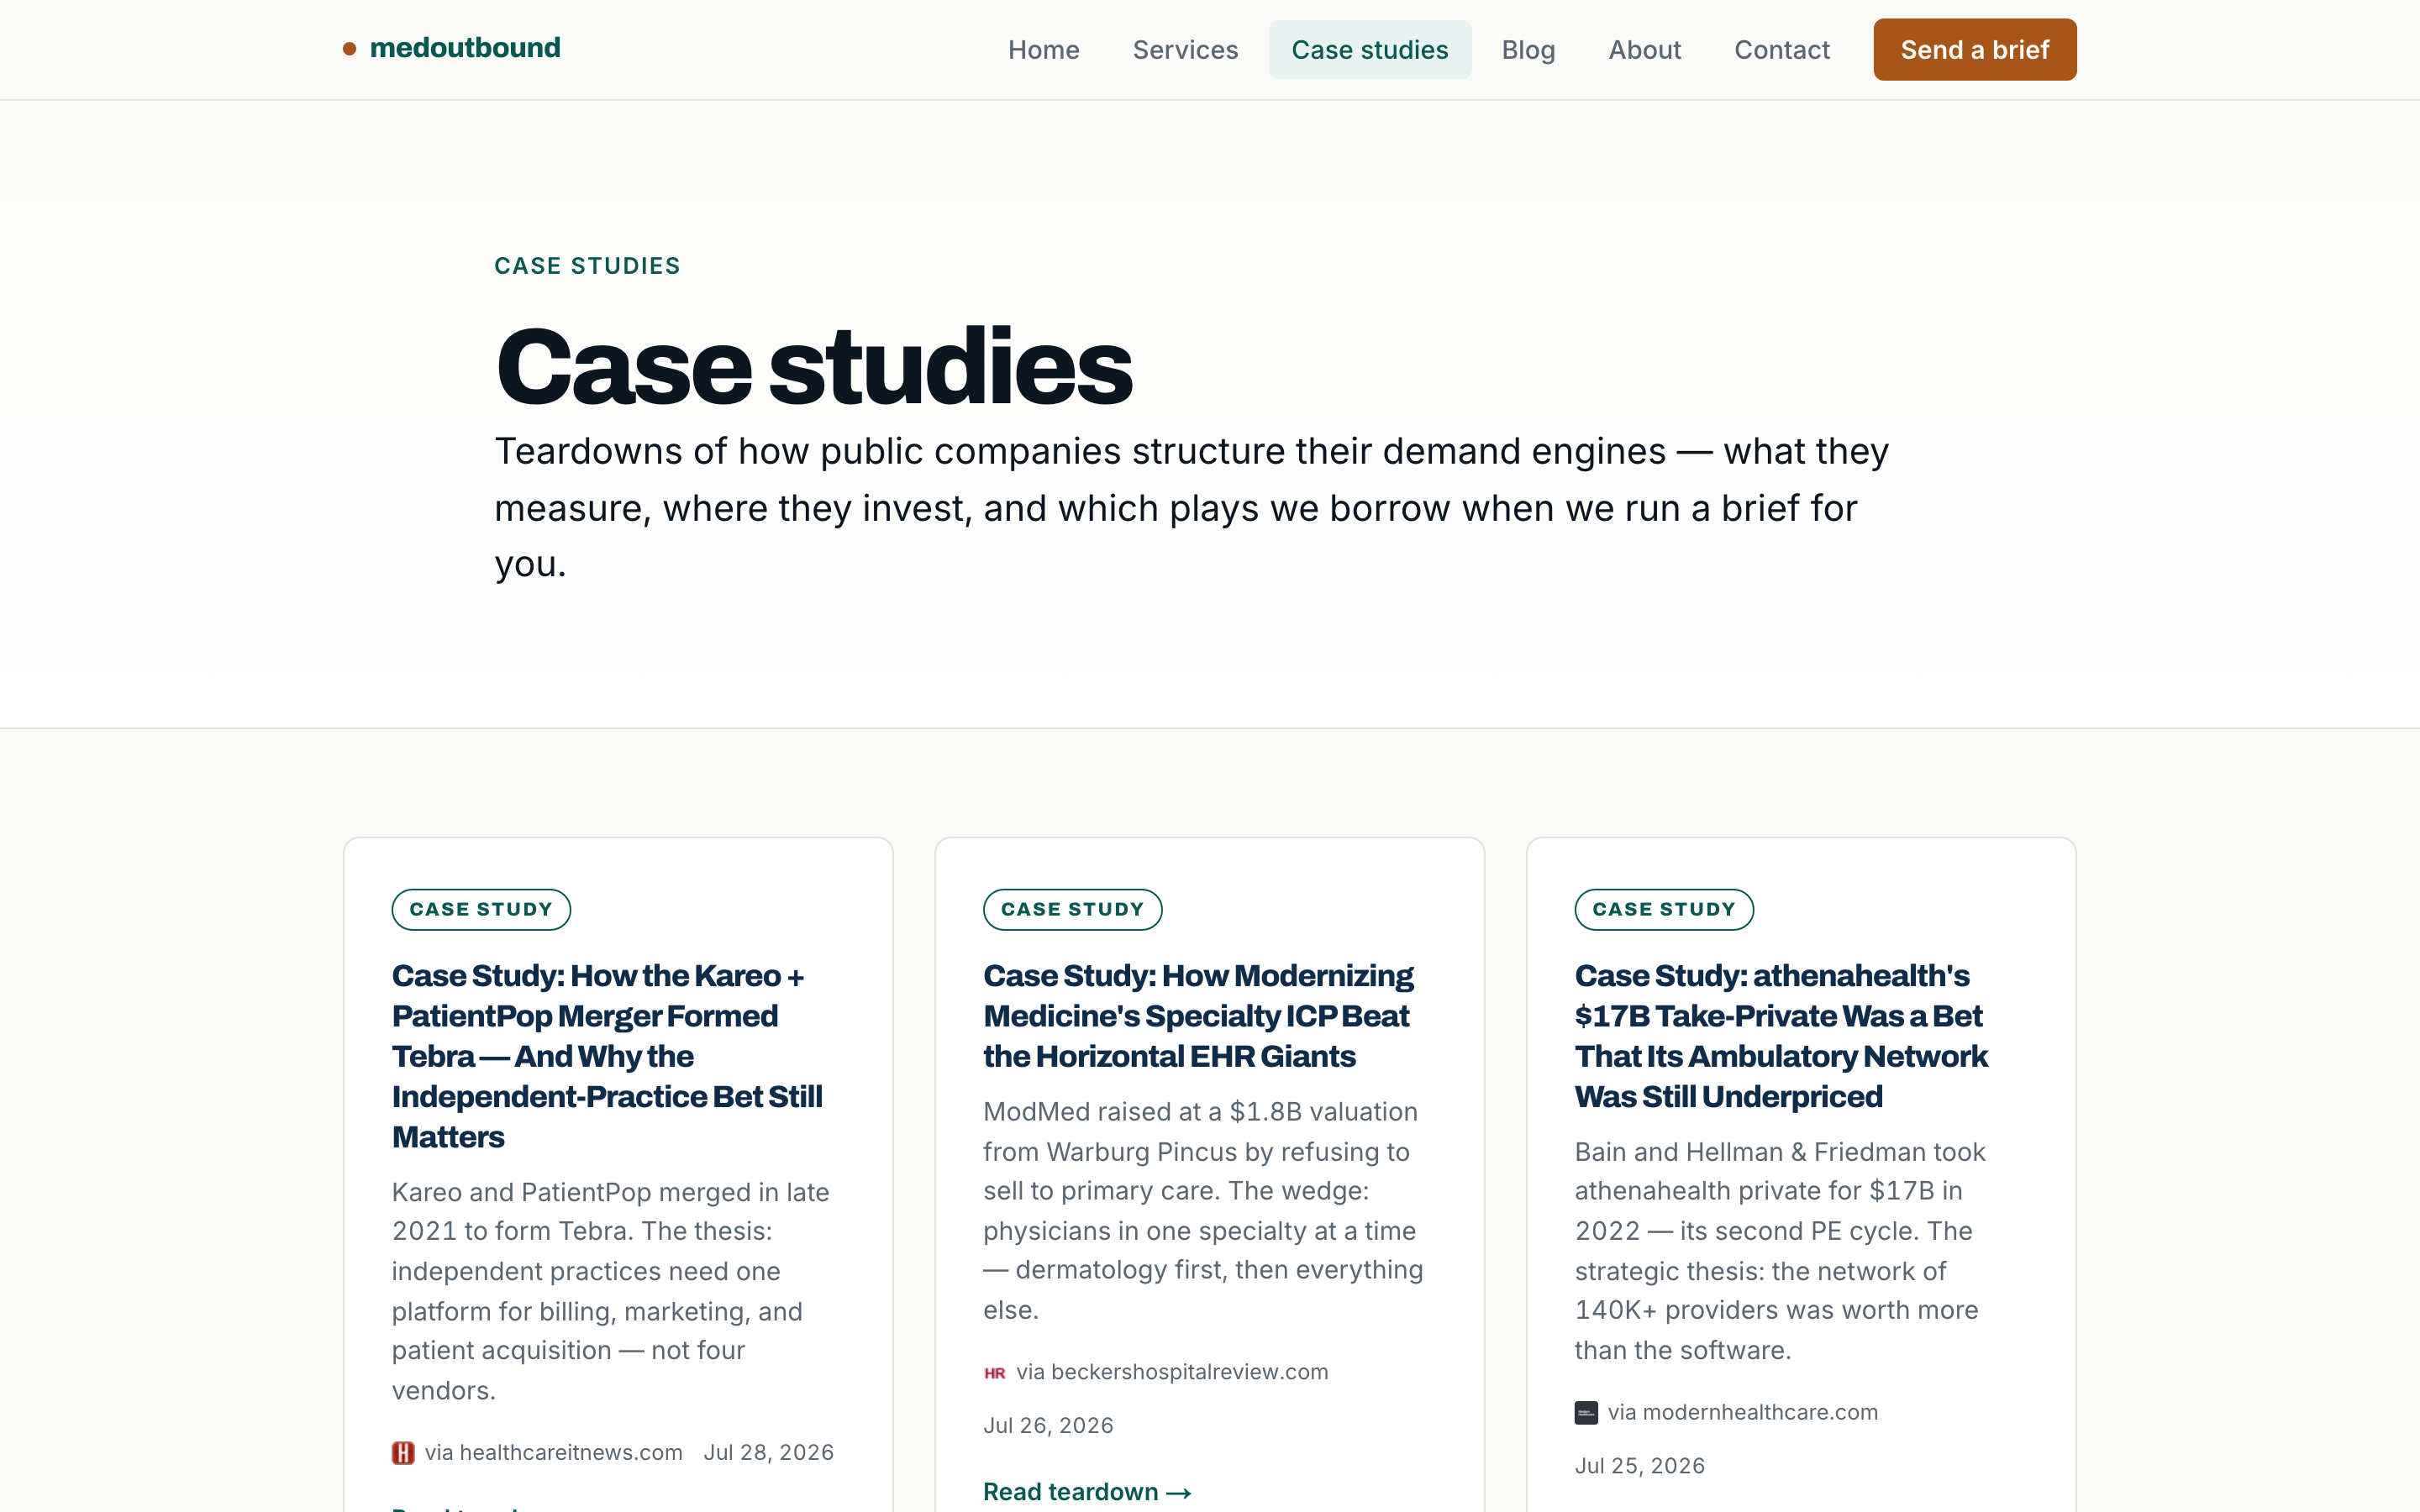Click the CASE STUDIES eyebrow label
Viewport: 2420px width, 1512px height.
(587, 266)
